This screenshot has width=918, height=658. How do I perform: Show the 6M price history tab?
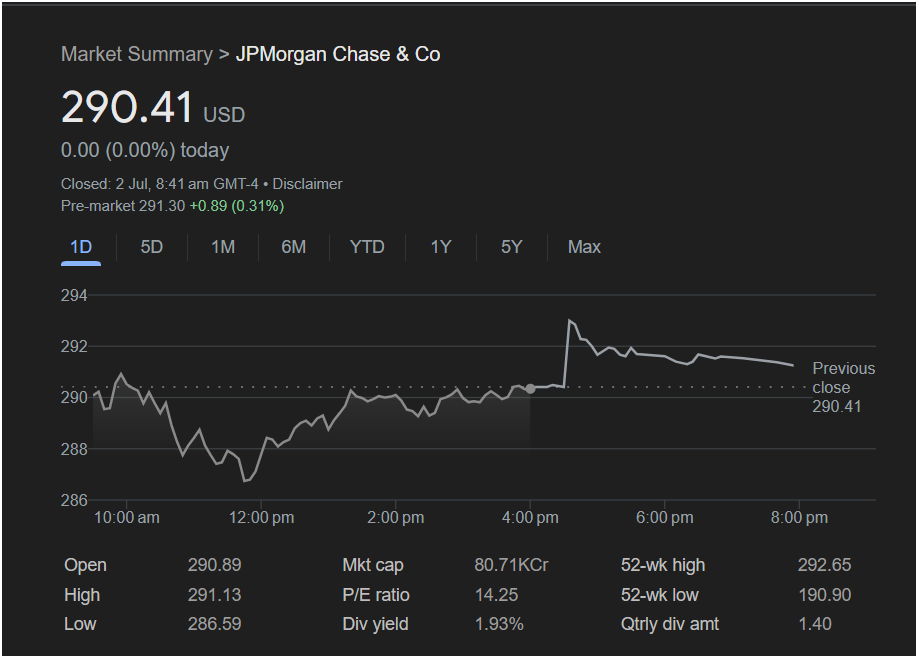click(294, 247)
